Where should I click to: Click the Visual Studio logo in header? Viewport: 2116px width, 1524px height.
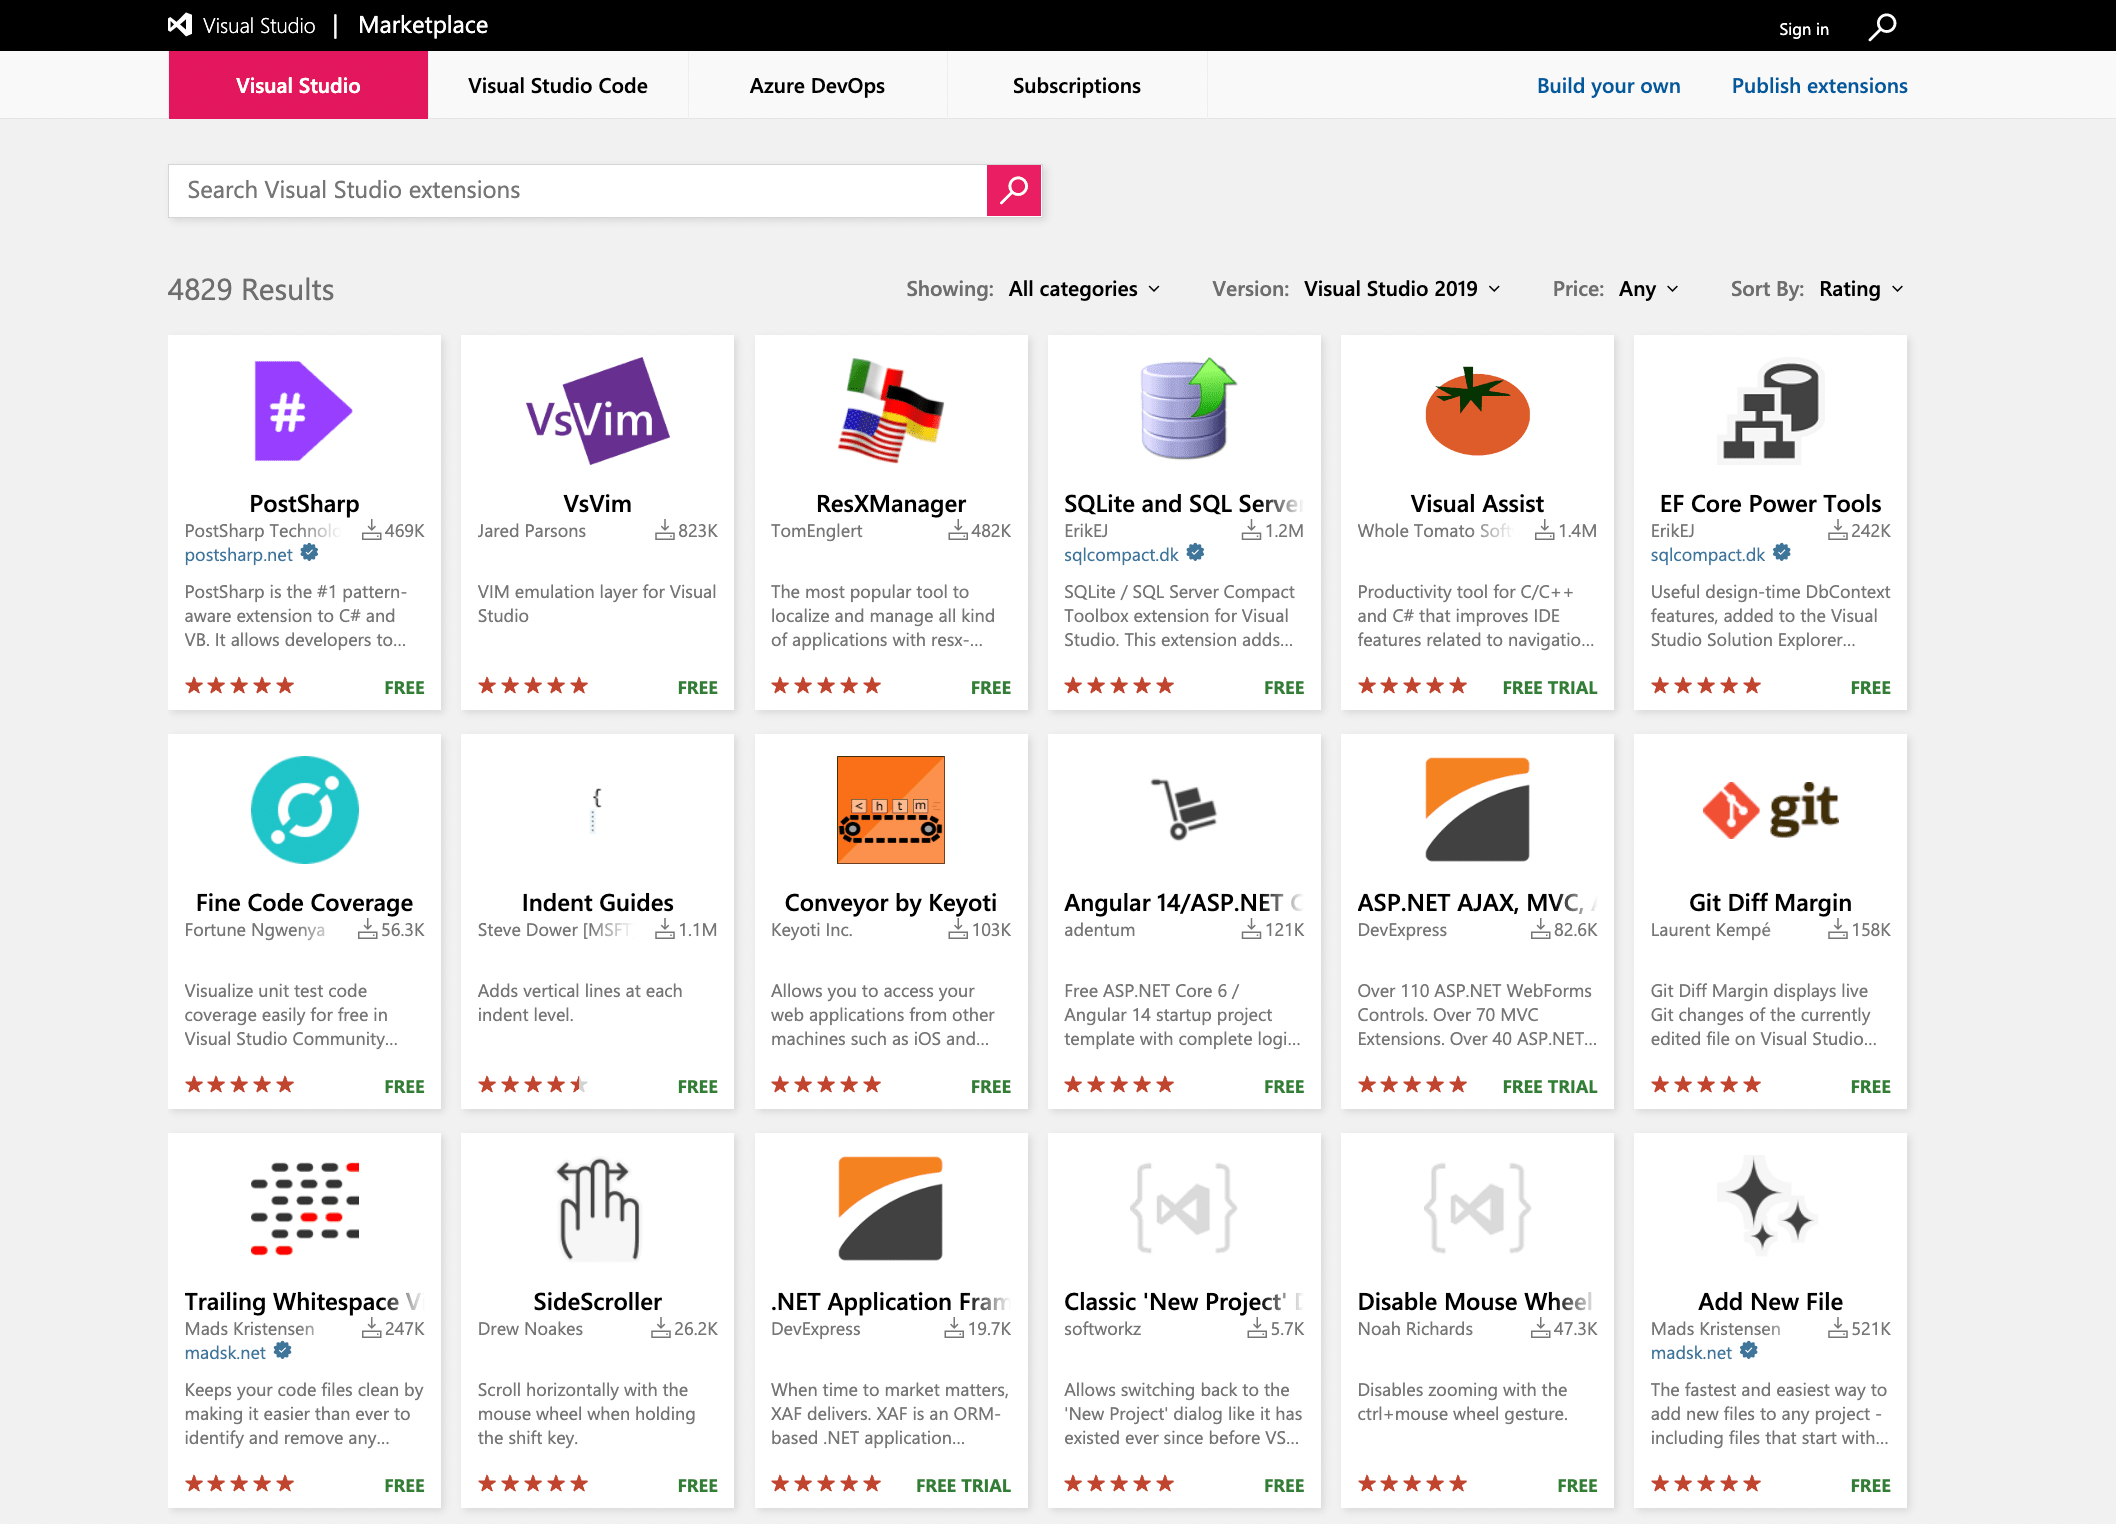click(180, 25)
